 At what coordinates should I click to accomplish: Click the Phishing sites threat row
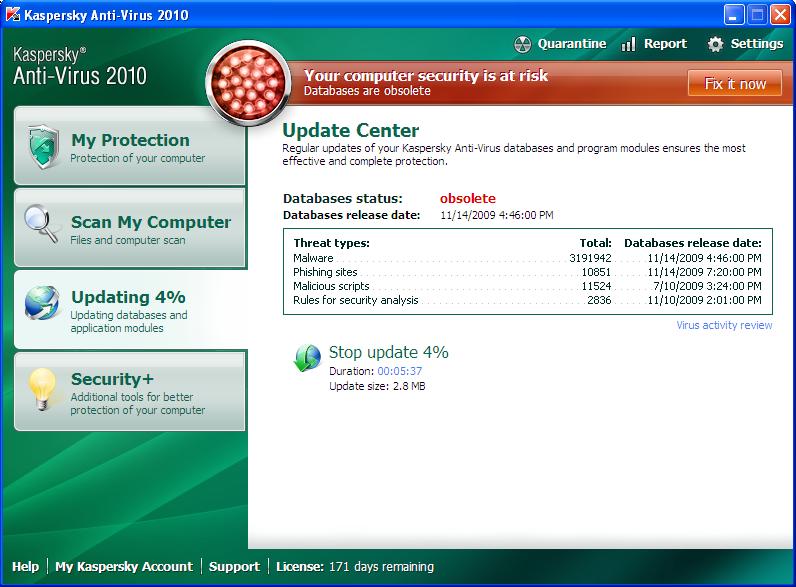click(x=527, y=272)
